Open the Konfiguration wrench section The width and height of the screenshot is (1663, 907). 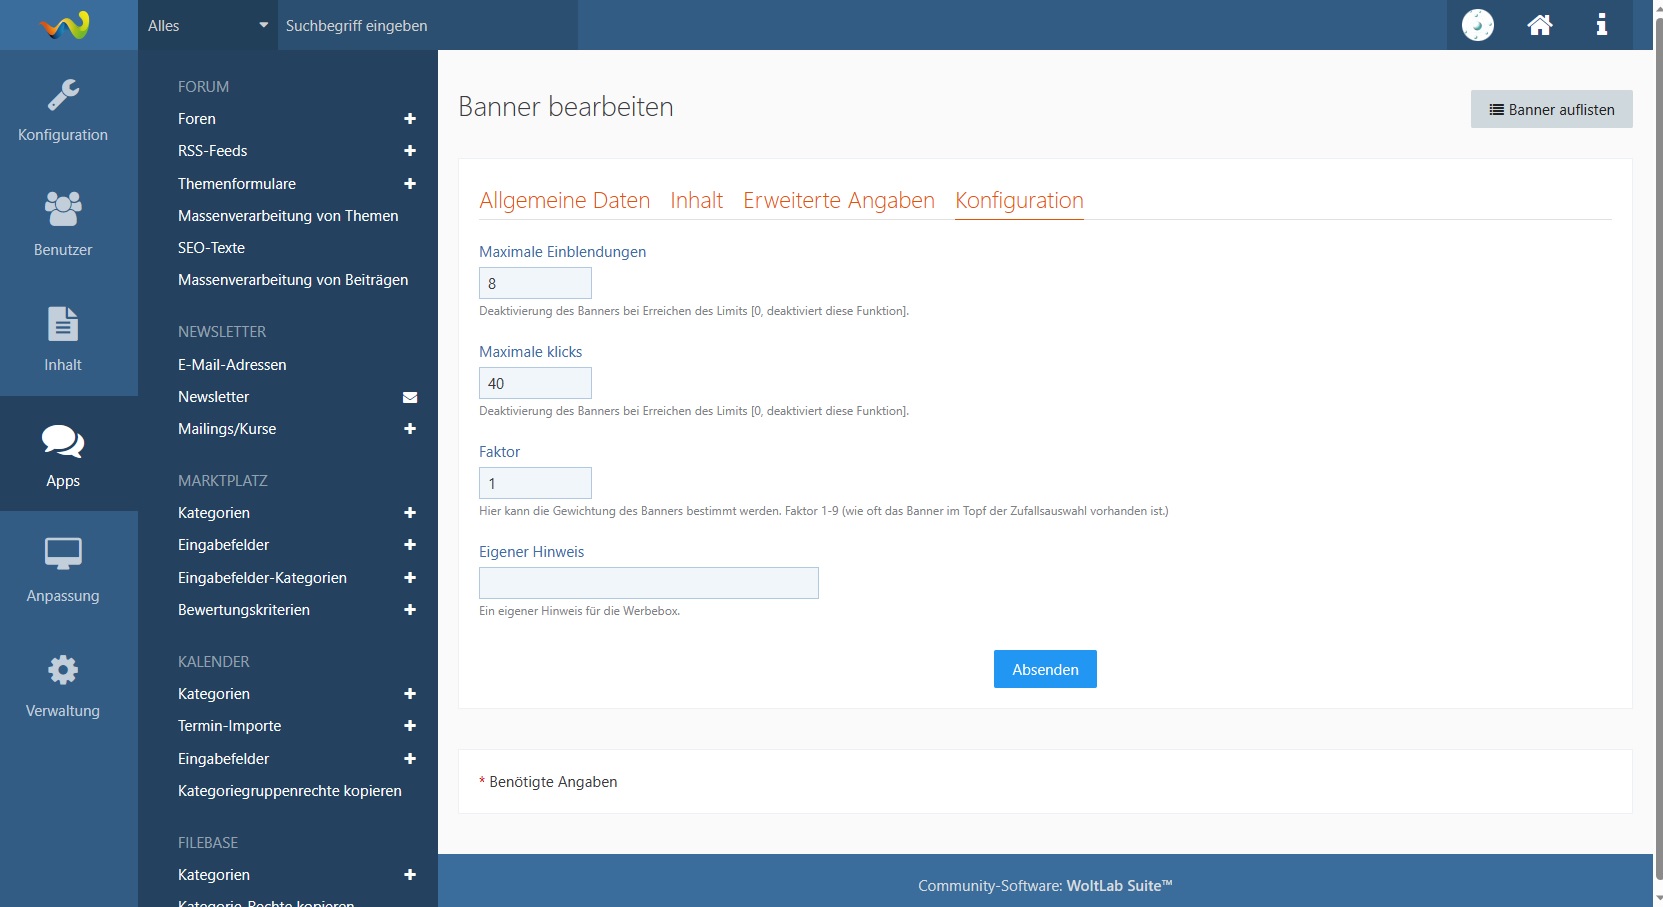pyautogui.click(x=63, y=110)
